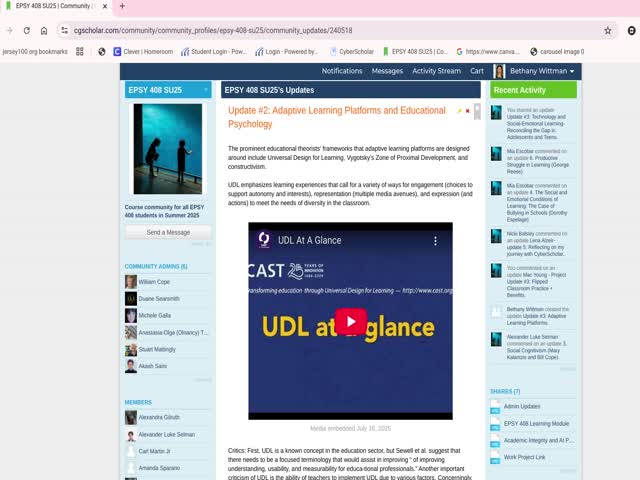Click the red delete icon on Update #2
The image size is (640, 480).
click(468, 111)
